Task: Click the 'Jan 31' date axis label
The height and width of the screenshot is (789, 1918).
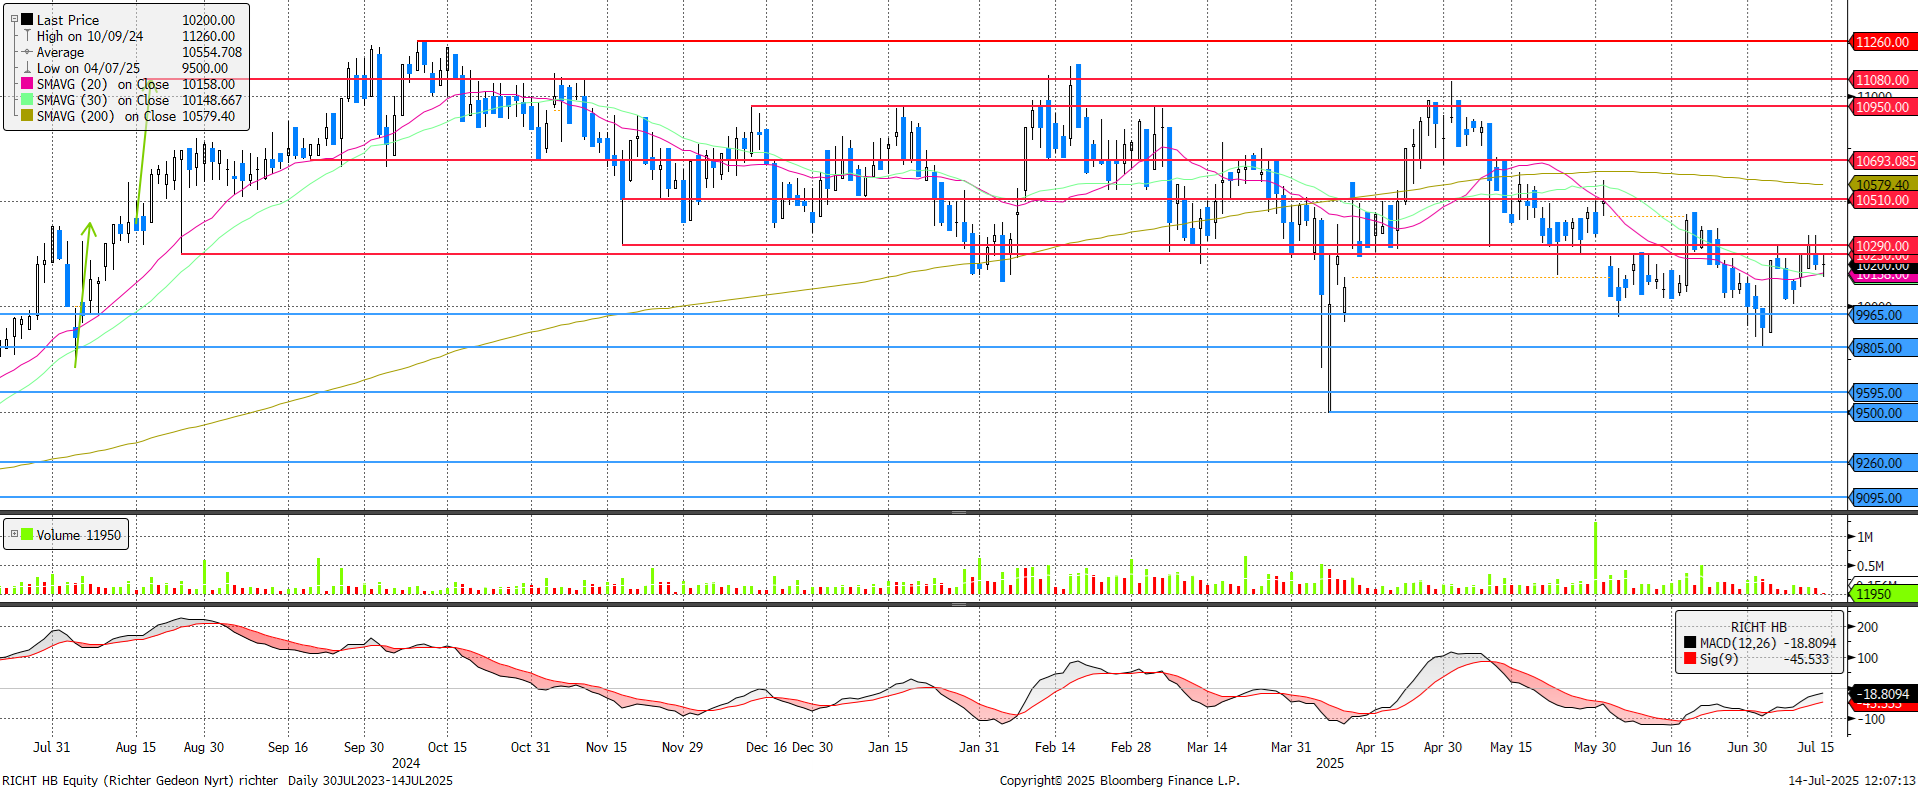Action: tap(979, 747)
